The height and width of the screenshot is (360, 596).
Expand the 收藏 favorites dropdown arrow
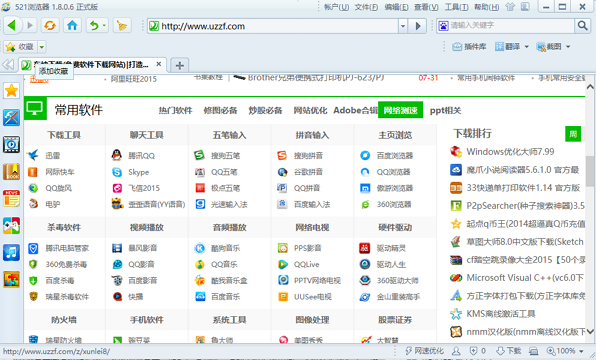(42, 47)
